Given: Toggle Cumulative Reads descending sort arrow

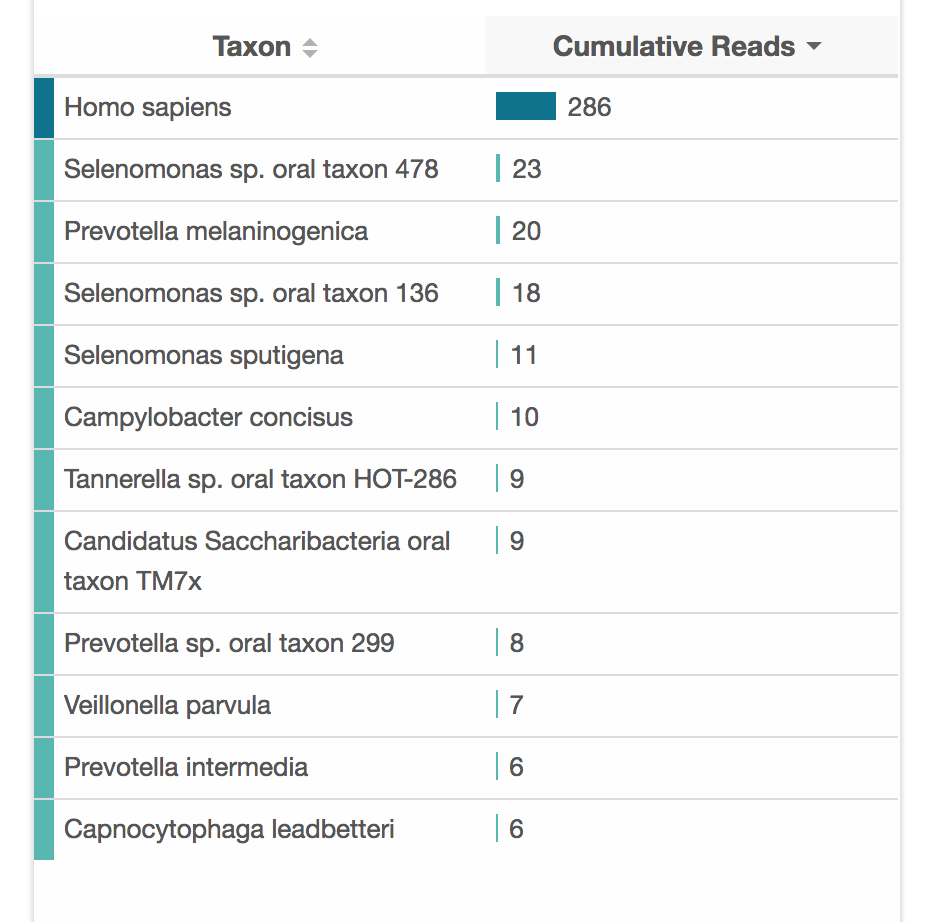Looking at the screenshot, I should point(813,47).
